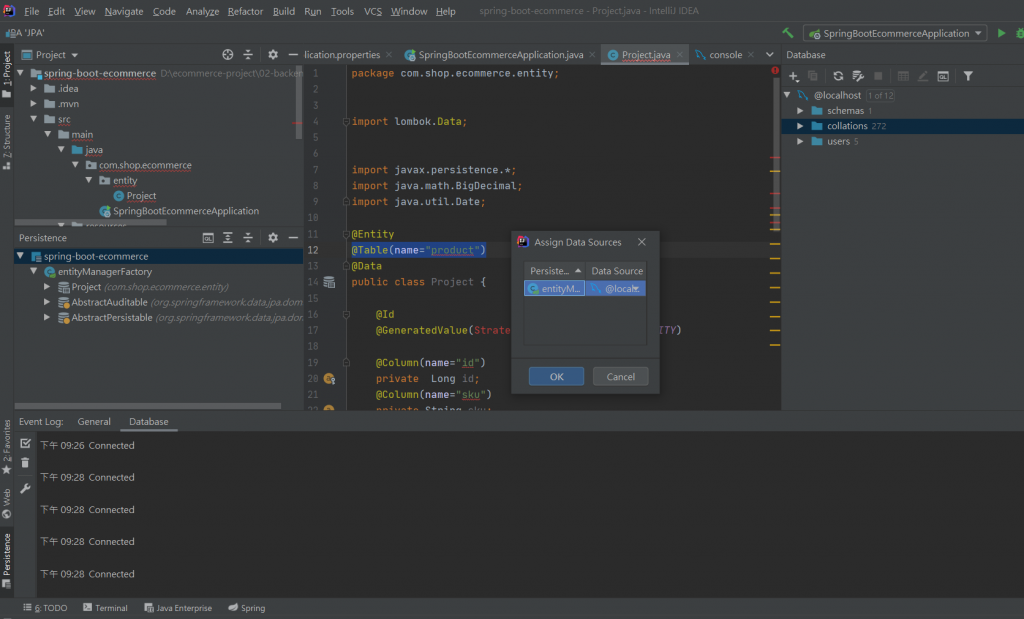Screen dimensions: 1024x619
Task: Open Data Source Properties wrench icon
Action: coord(857,76)
